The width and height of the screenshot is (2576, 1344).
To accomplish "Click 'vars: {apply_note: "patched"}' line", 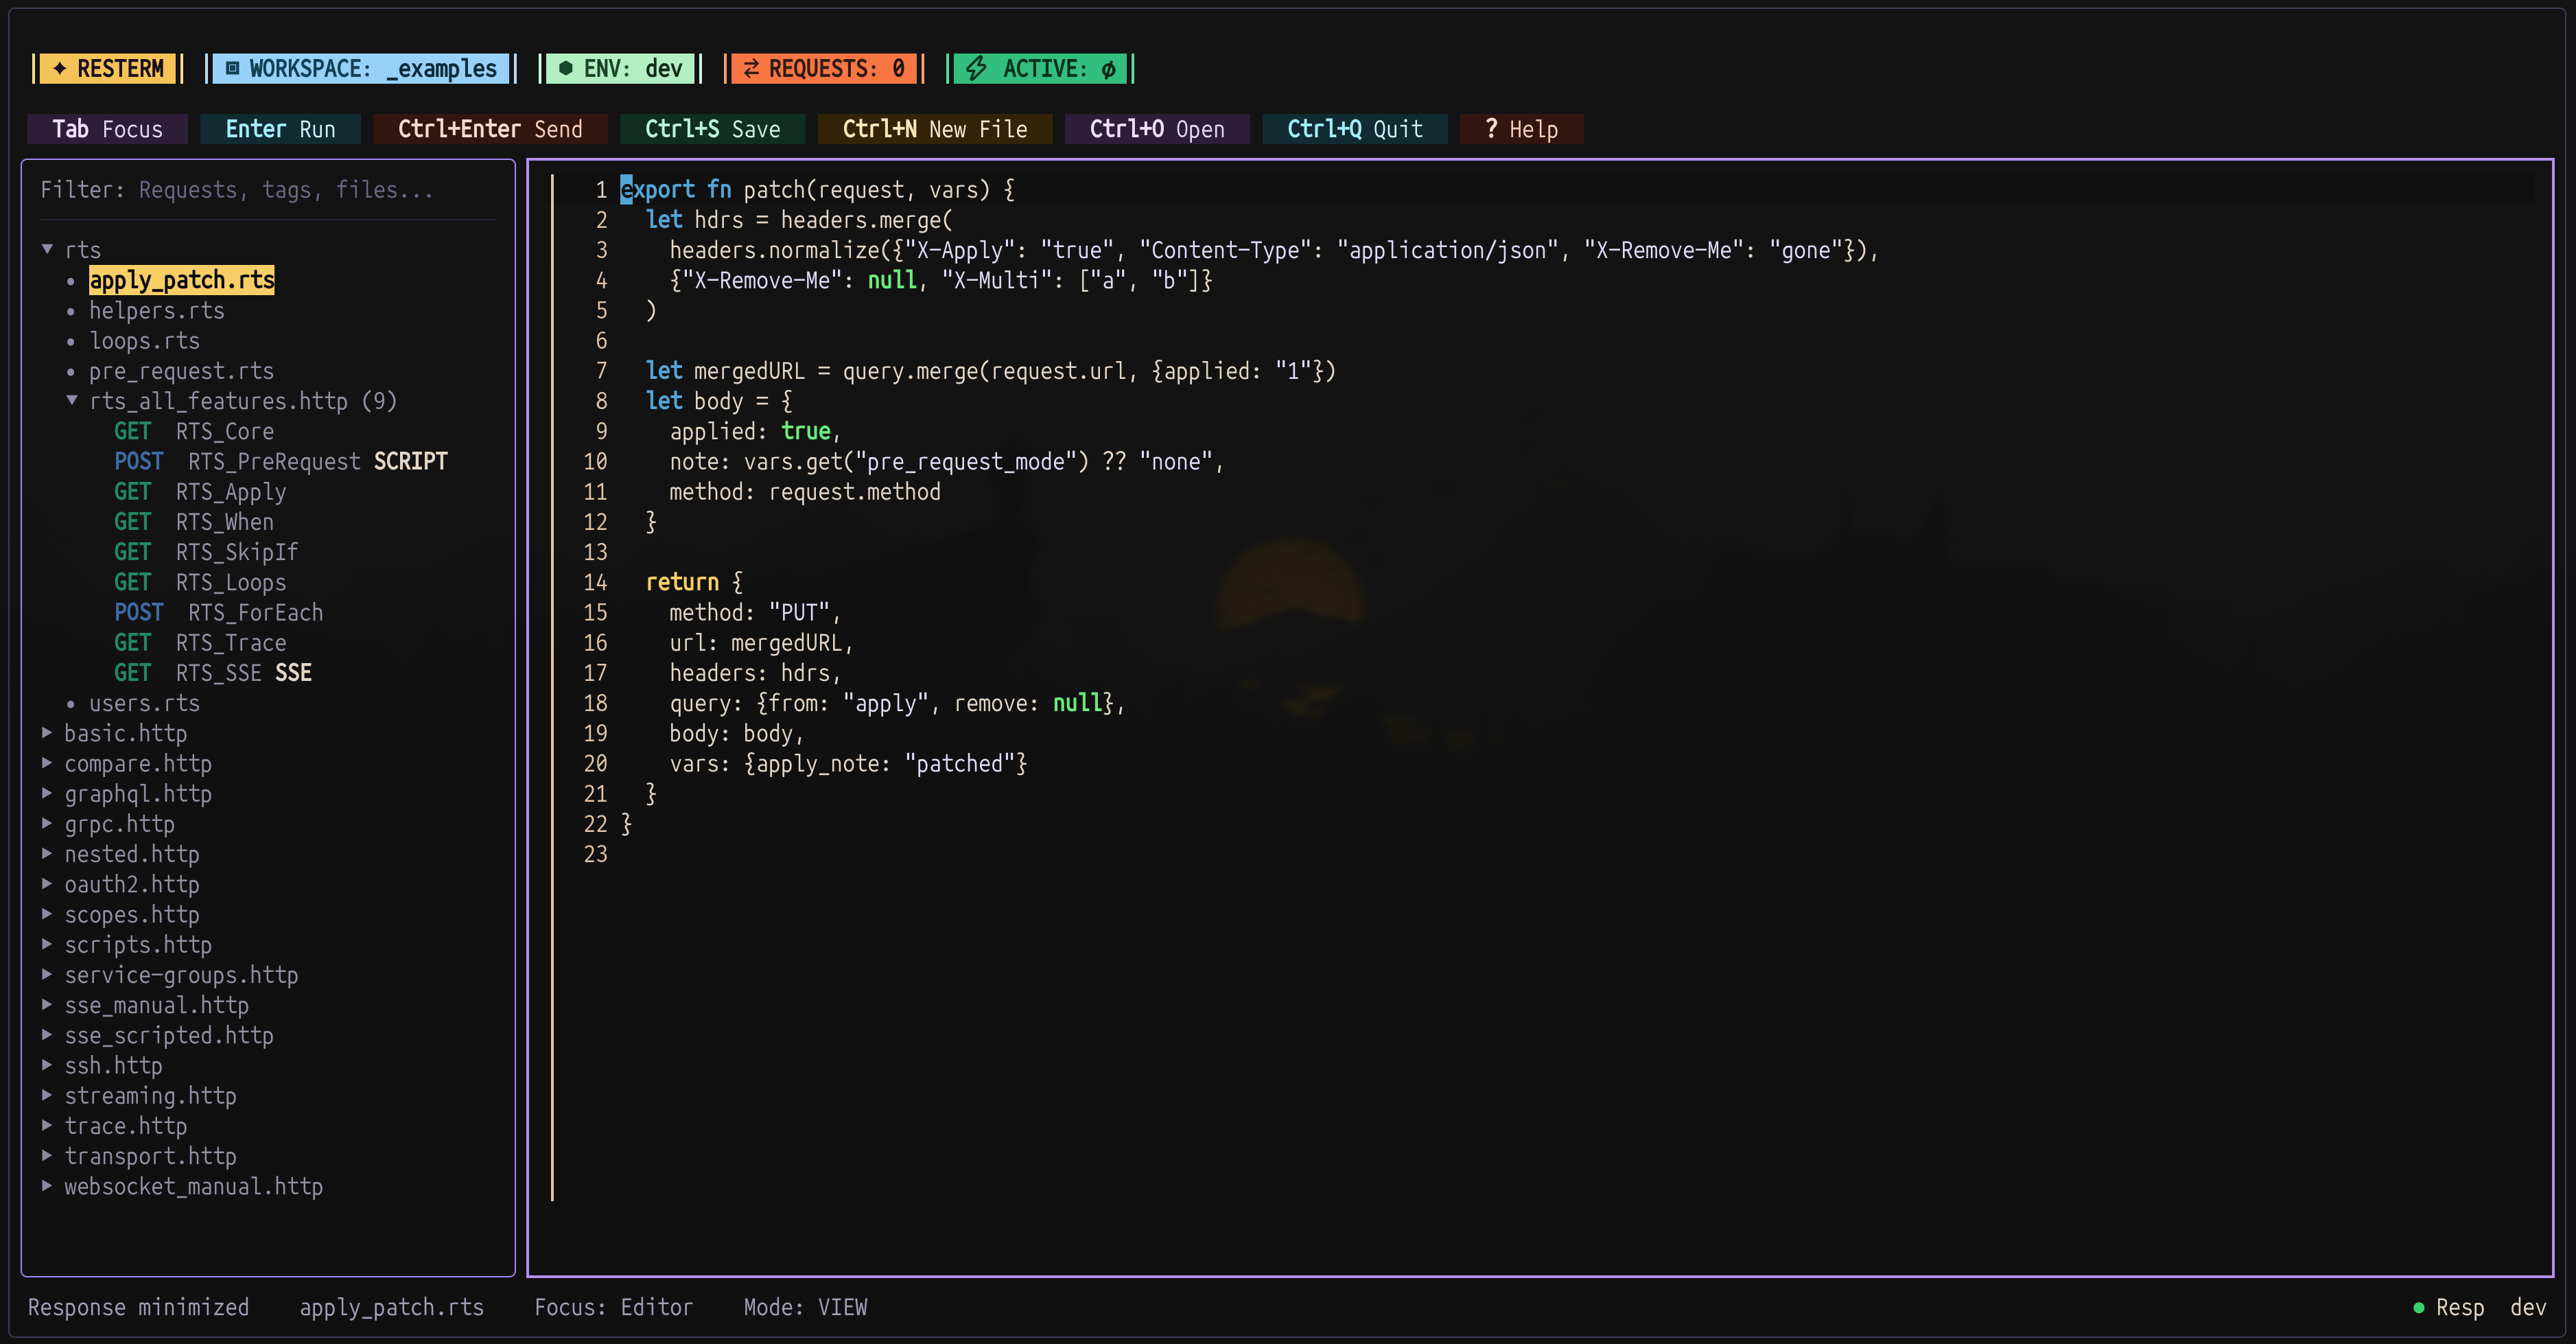I will coord(848,763).
